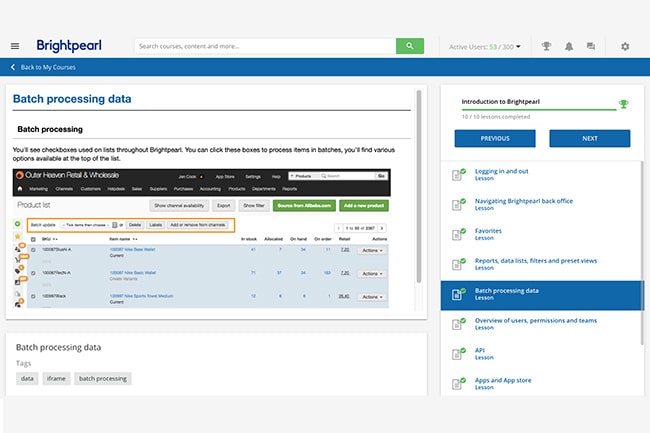This screenshot has width=650, height=433.
Task: Open the Products menu in embedded nav
Action: 237,189
